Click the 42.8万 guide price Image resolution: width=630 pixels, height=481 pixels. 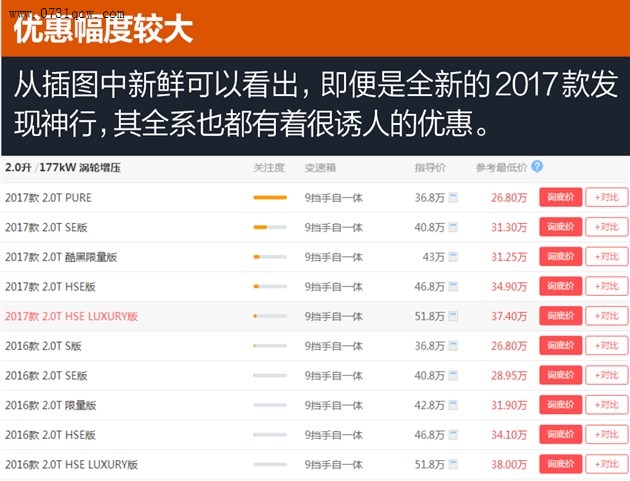[430, 405]
